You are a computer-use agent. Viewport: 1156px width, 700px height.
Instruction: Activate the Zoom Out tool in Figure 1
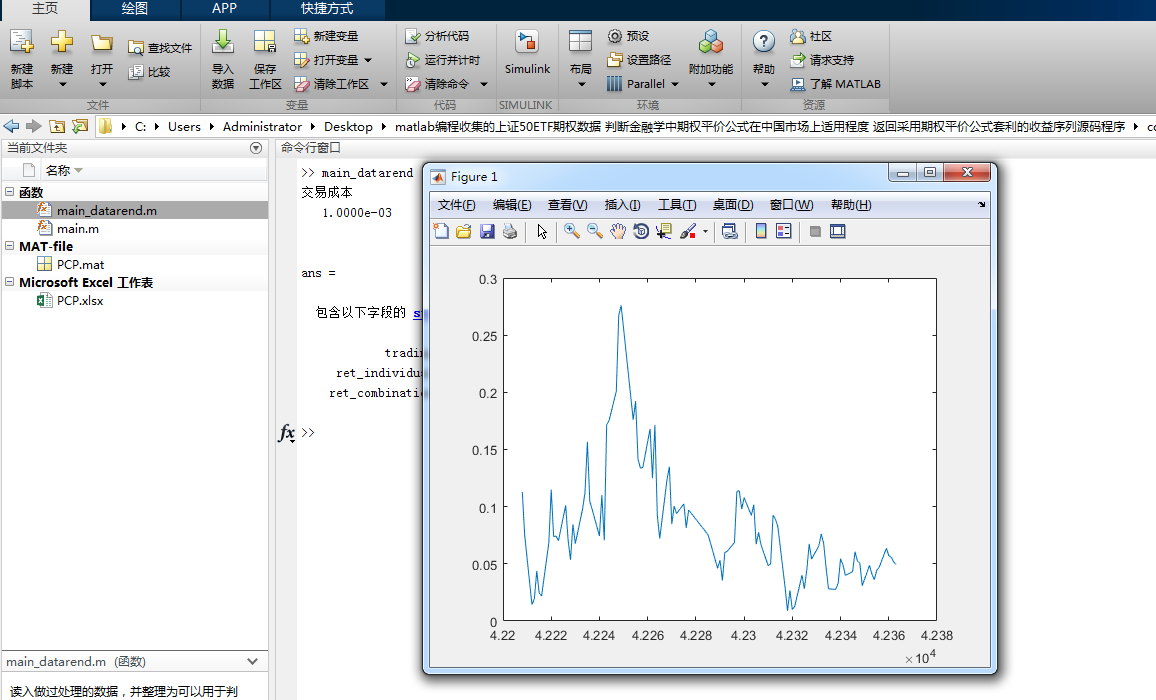point(594,232)
